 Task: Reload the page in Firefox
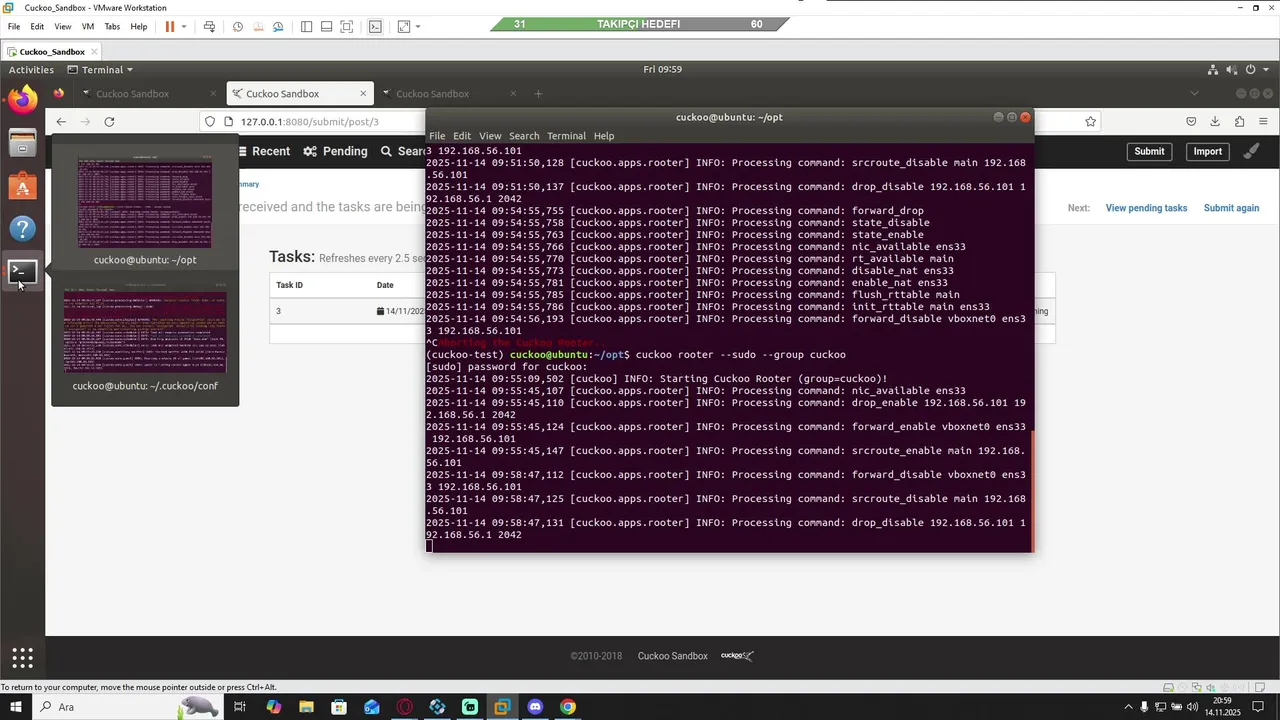pyautogui.click(x=109, y=122)
